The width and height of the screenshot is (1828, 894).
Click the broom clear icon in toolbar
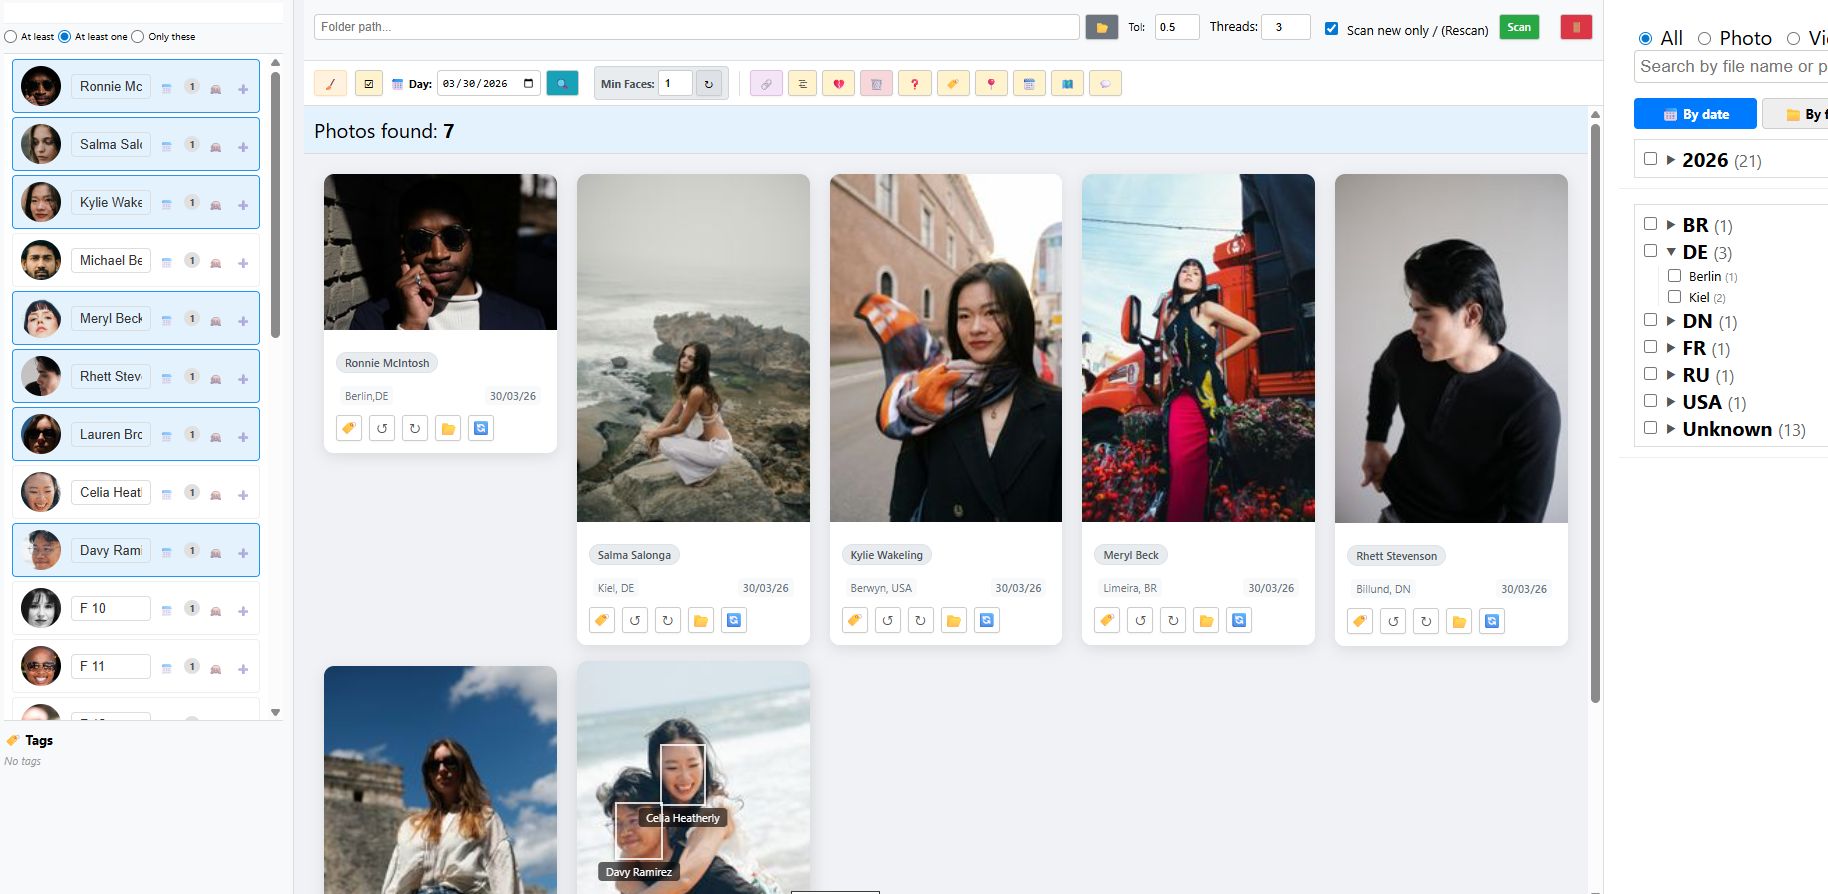pos(330,84)
